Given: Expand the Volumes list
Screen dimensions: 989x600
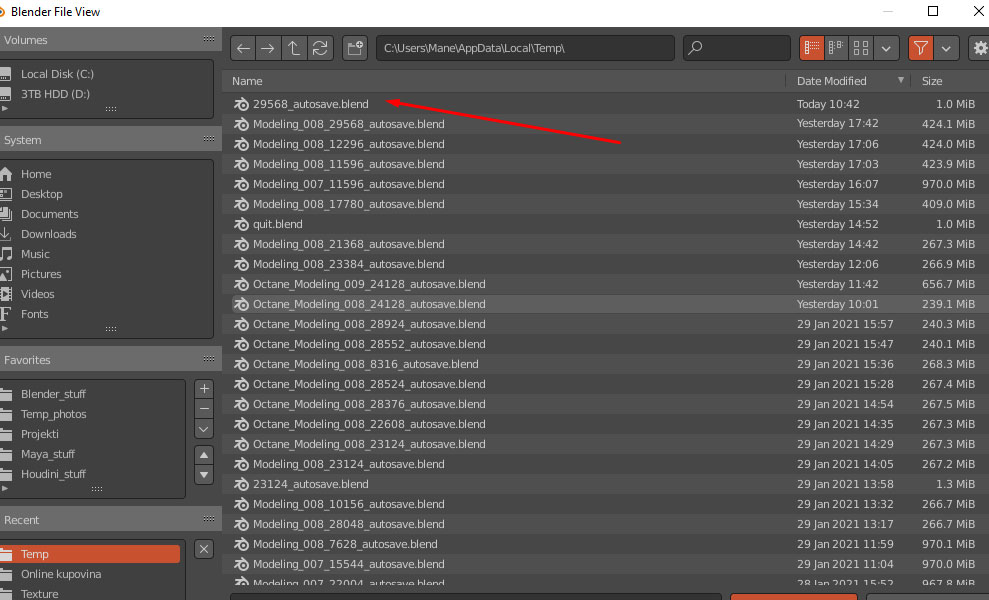Looking at the screenshot, I should point(5,109).
